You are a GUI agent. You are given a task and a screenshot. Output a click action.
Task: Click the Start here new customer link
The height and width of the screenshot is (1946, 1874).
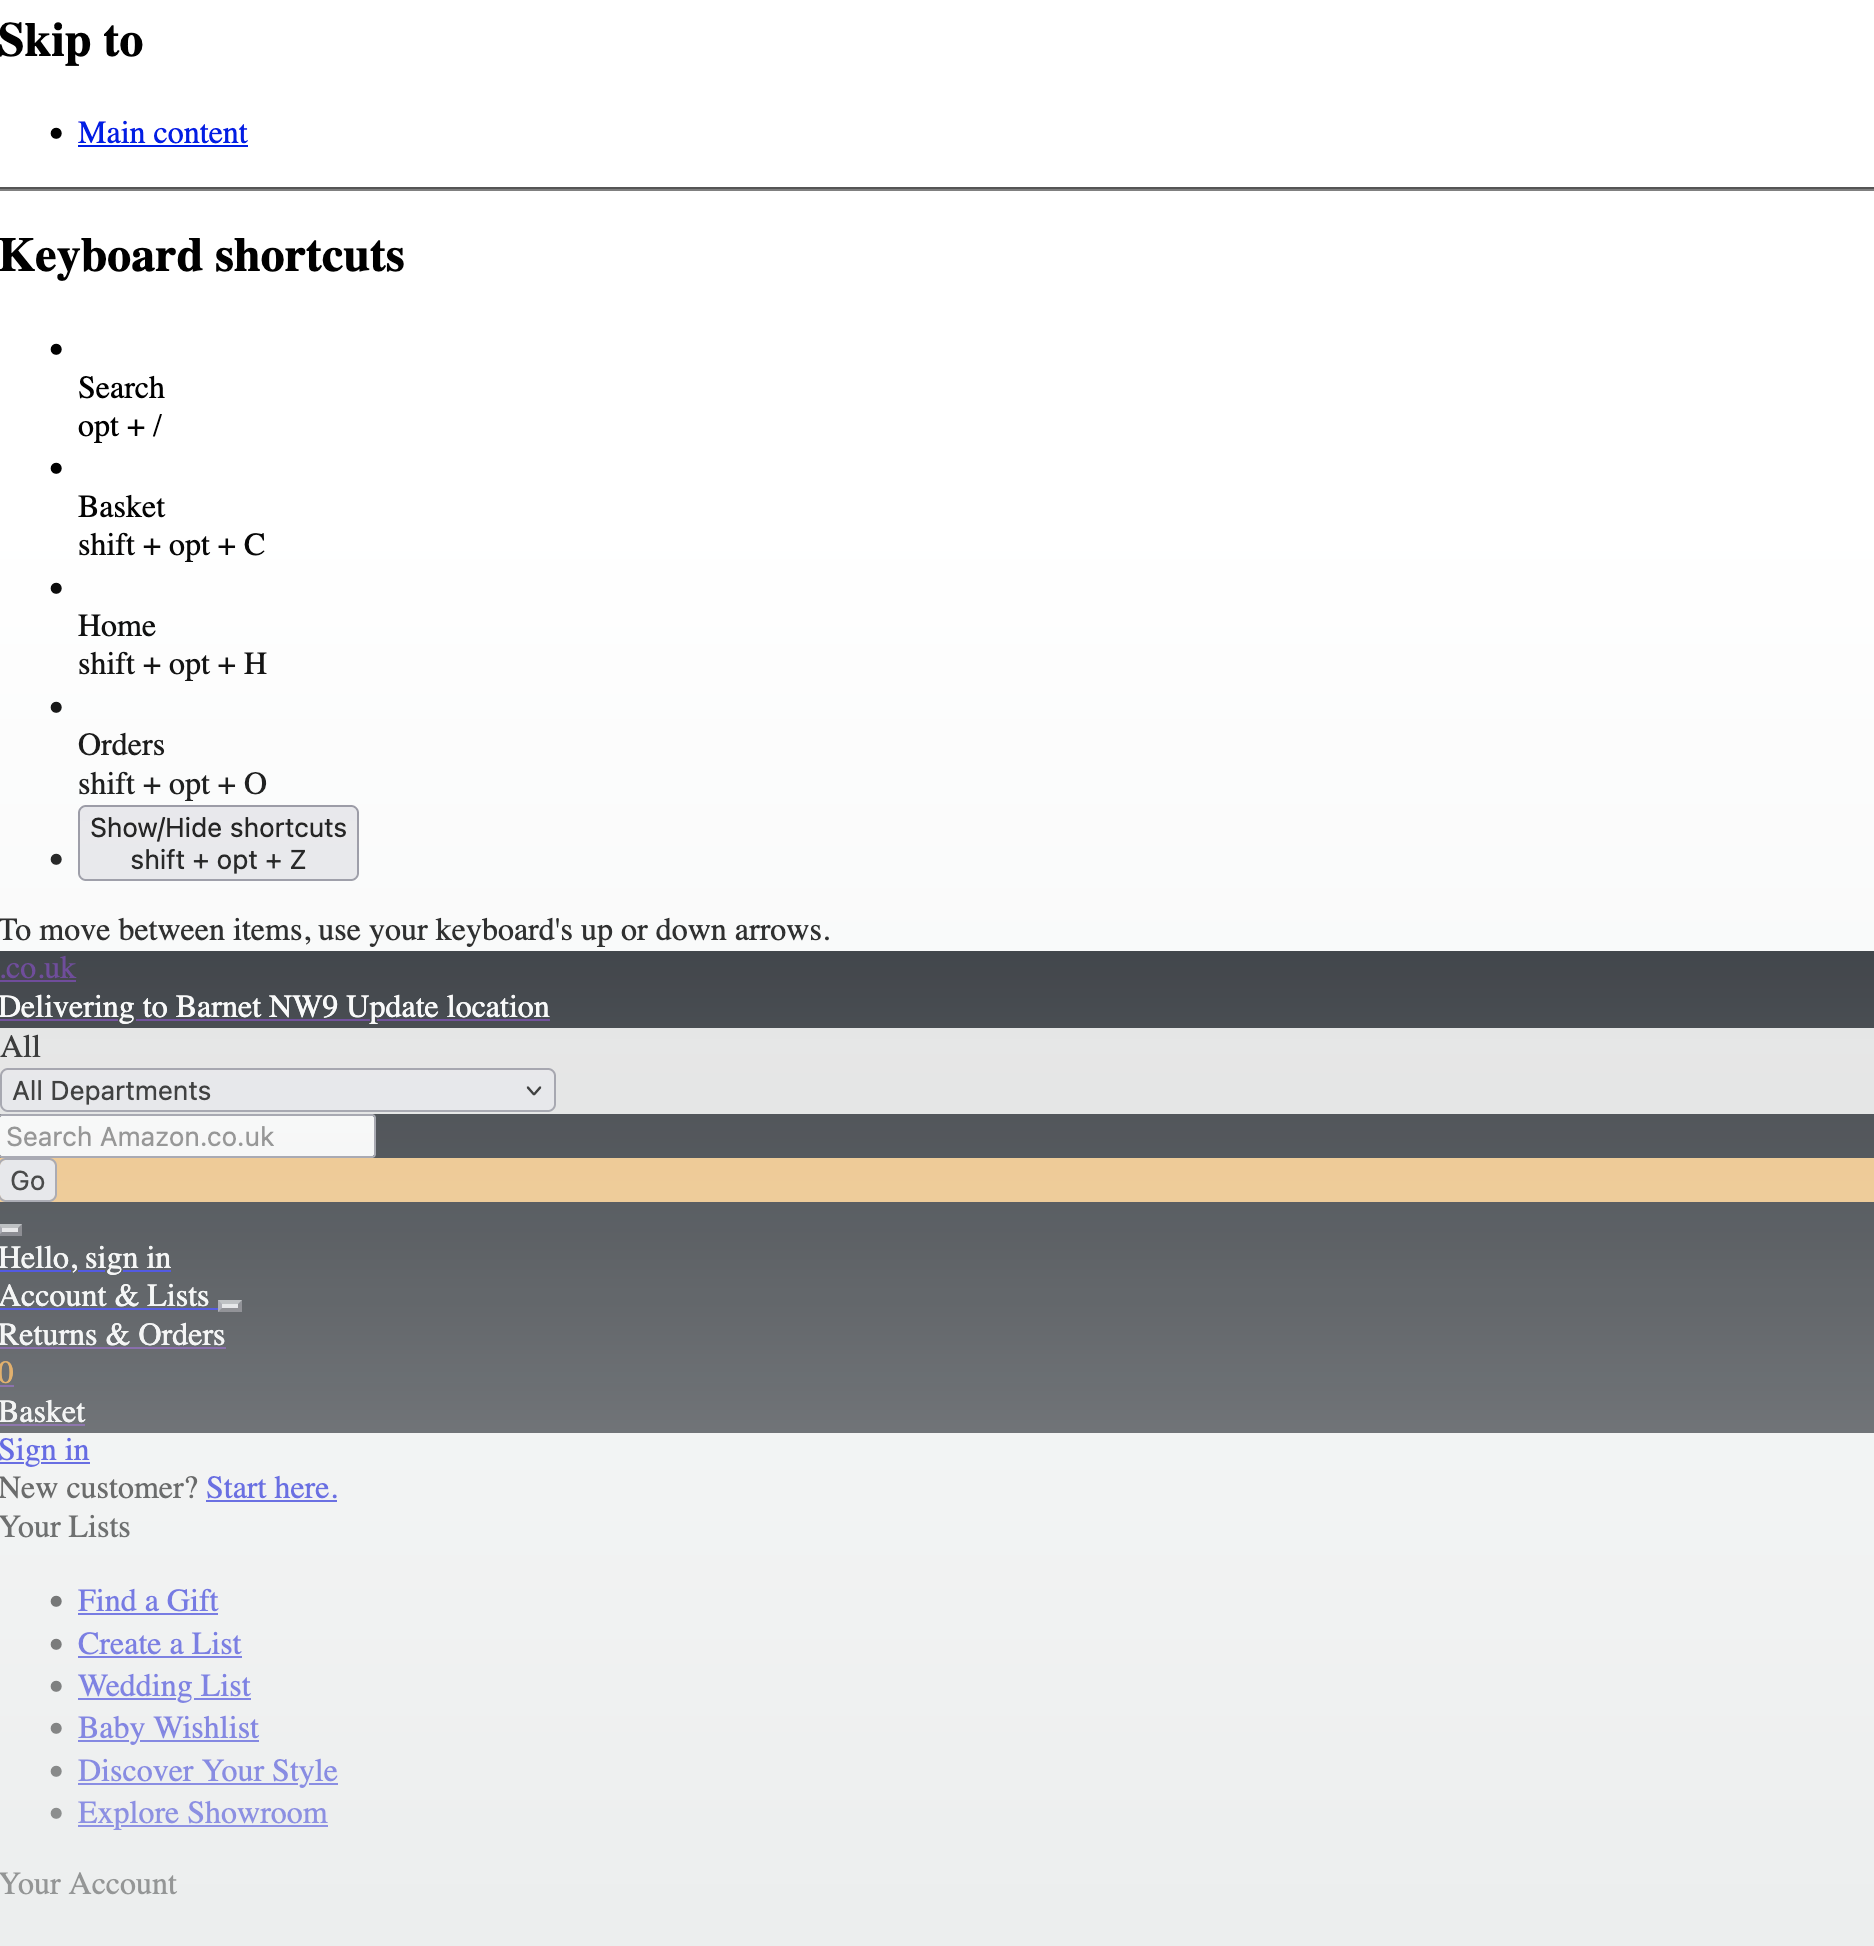(x=272, y=1488)
